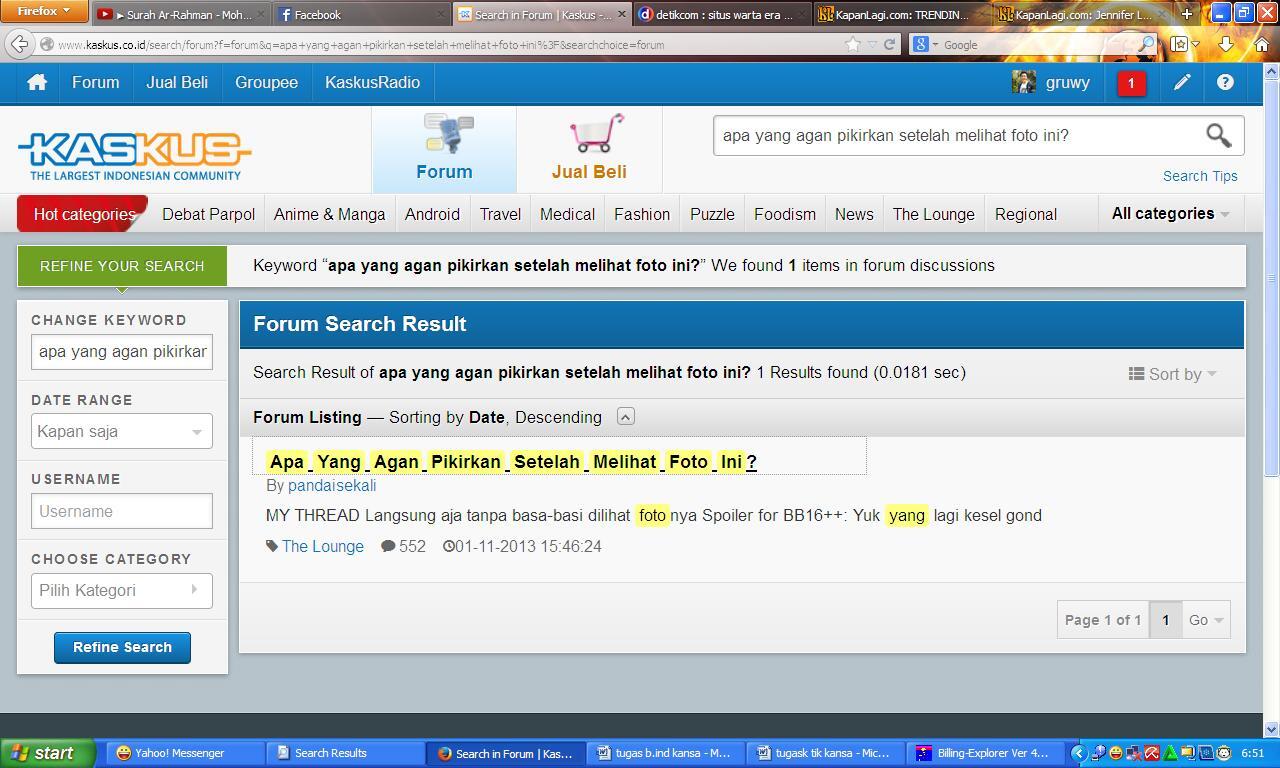Screen dimensions: 1280x768
Task: Select page 1 in pagination
Action: tap(1165, 620)
